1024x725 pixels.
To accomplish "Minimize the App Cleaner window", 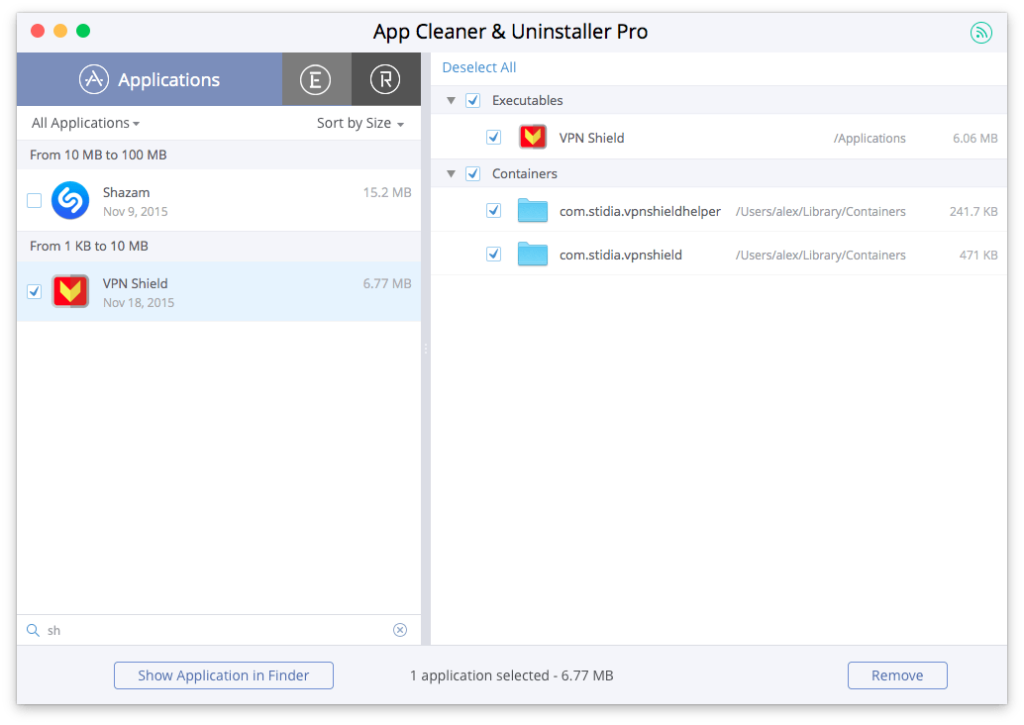I will click(60, 31).
